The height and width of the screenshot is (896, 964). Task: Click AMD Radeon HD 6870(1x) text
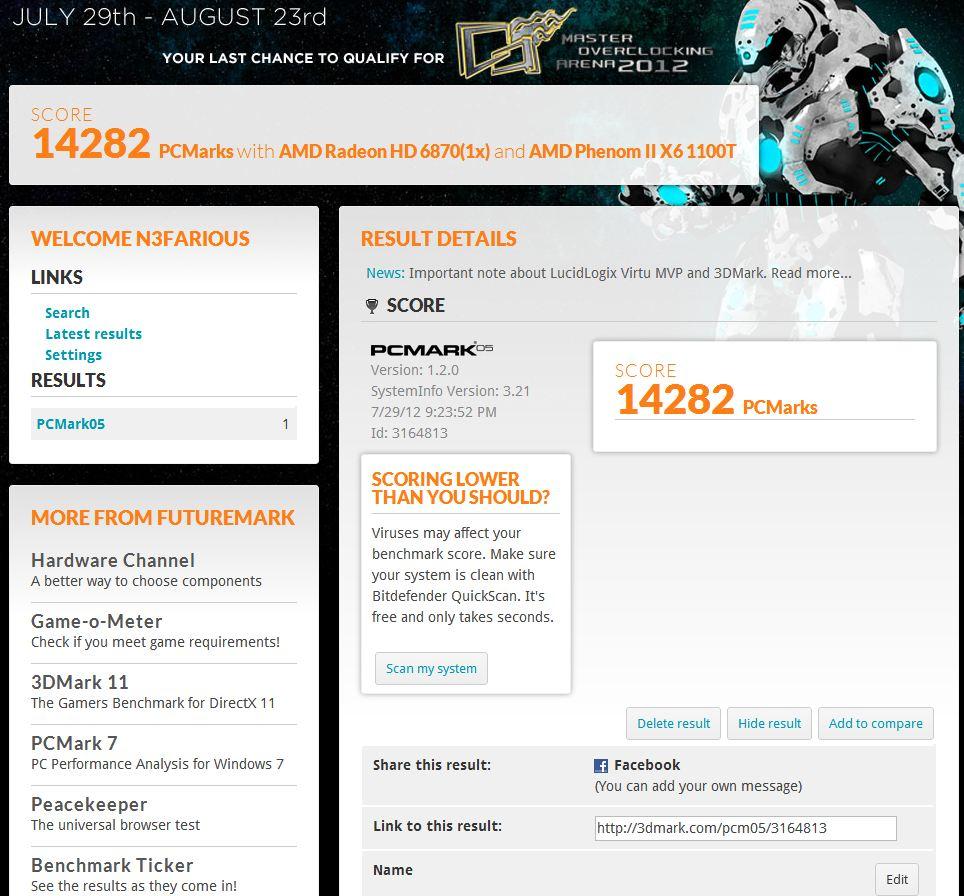384,151
